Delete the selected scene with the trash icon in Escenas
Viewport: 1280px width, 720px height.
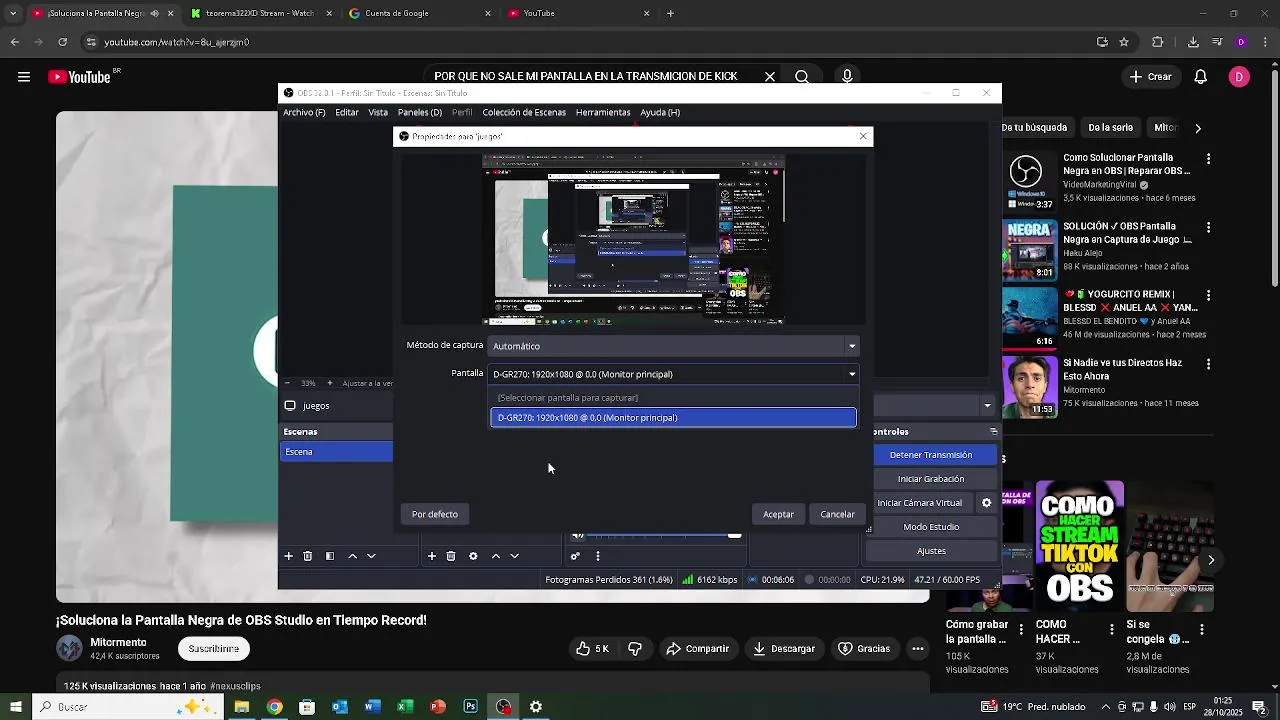click(308, 556)
